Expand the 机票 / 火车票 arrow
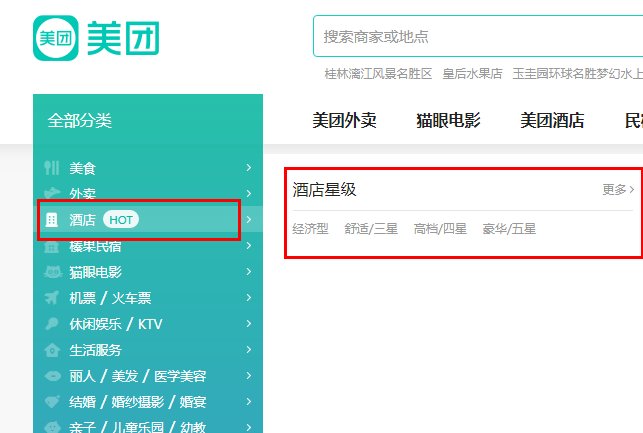643x433 pixels. (x=249, y=298)
